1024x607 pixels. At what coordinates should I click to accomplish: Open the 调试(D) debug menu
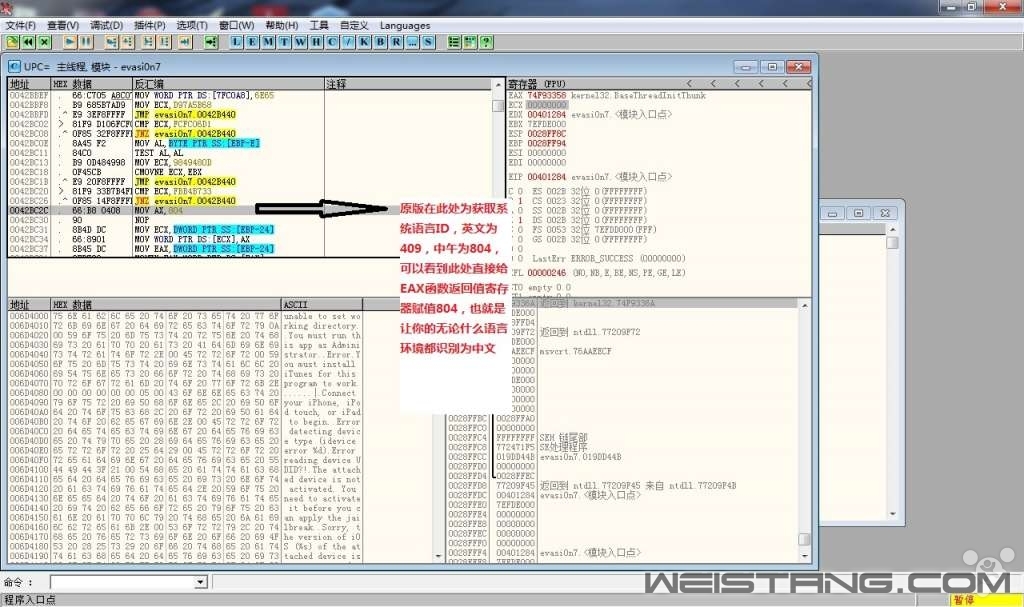tap(107, 25)
